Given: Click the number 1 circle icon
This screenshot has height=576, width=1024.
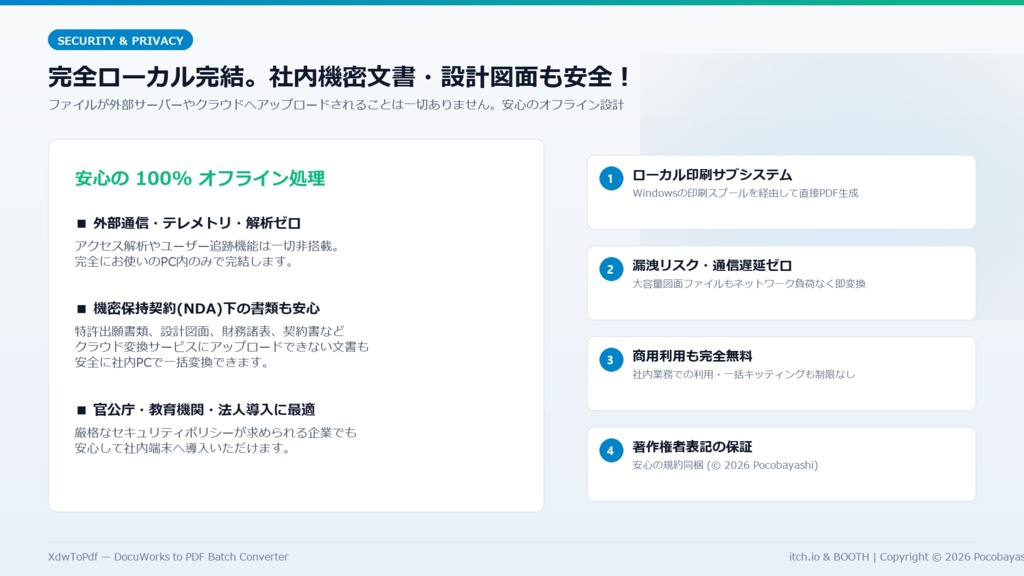Looking at the screenshot, I should (x=611, y=178).
